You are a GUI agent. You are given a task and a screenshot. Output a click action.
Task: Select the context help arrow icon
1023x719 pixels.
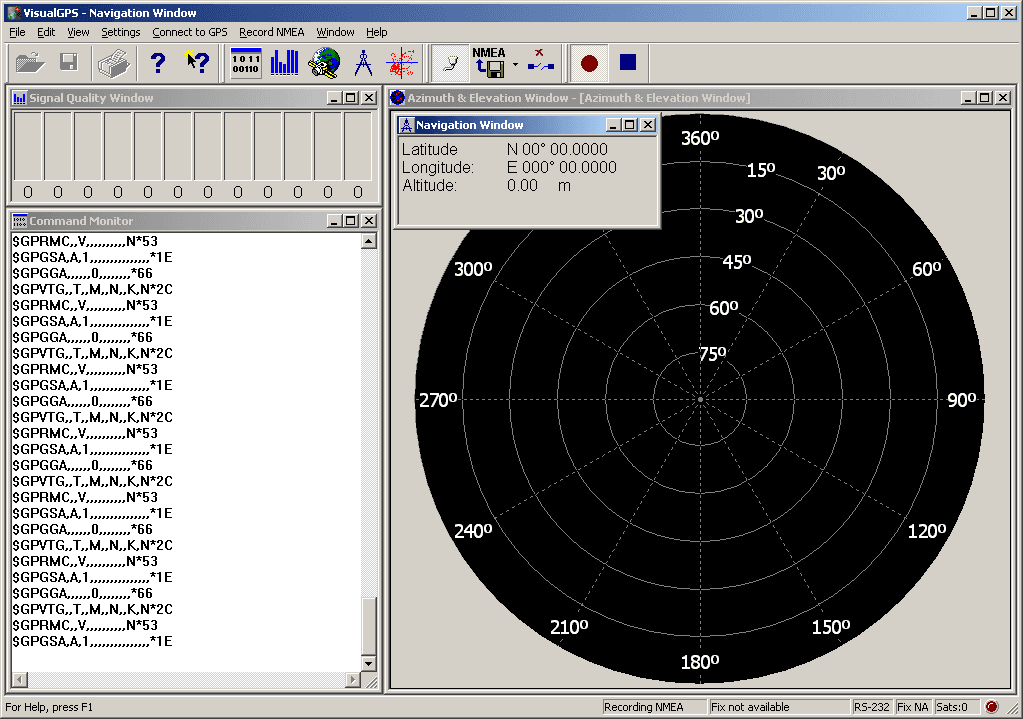pyautogui.click(x=197, y=63)
